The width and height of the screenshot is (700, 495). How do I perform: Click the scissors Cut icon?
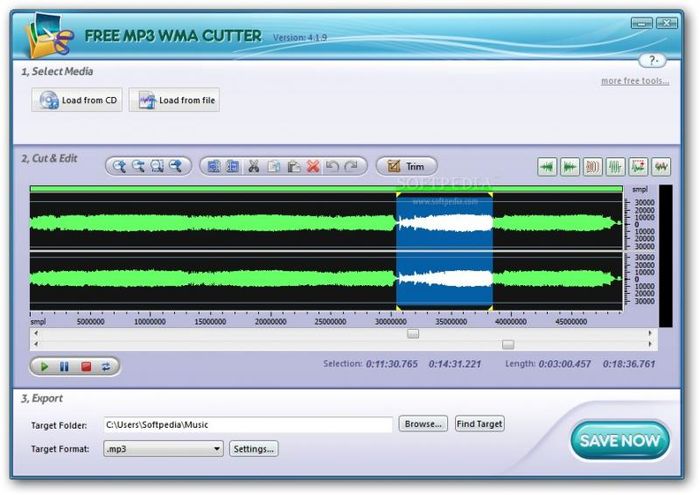coord(253,167)
